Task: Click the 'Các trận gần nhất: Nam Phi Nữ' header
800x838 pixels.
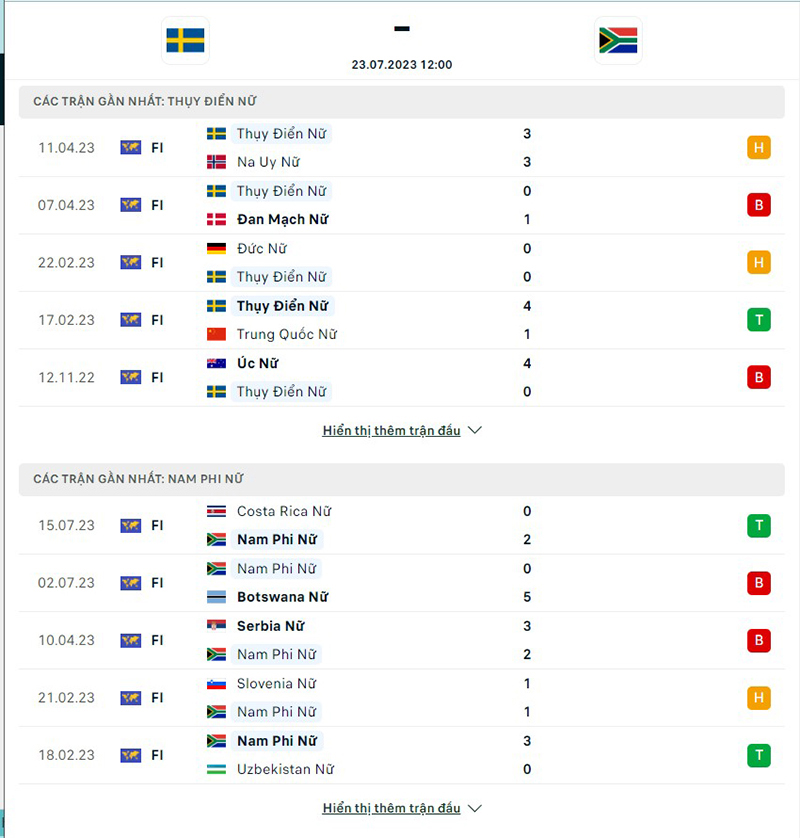Action: click(x=138, y=479)
